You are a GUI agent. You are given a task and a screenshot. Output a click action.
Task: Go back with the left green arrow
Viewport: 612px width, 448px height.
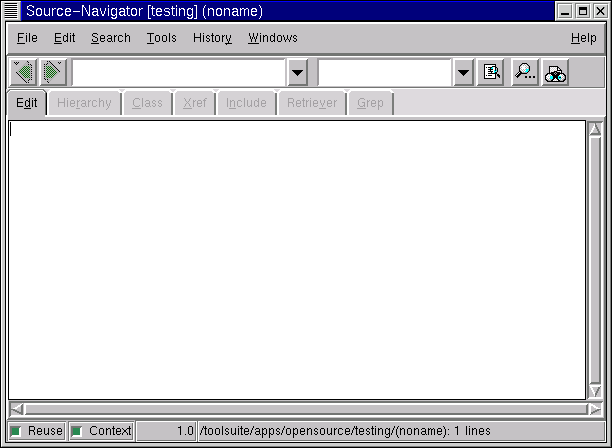pos(24,72)
